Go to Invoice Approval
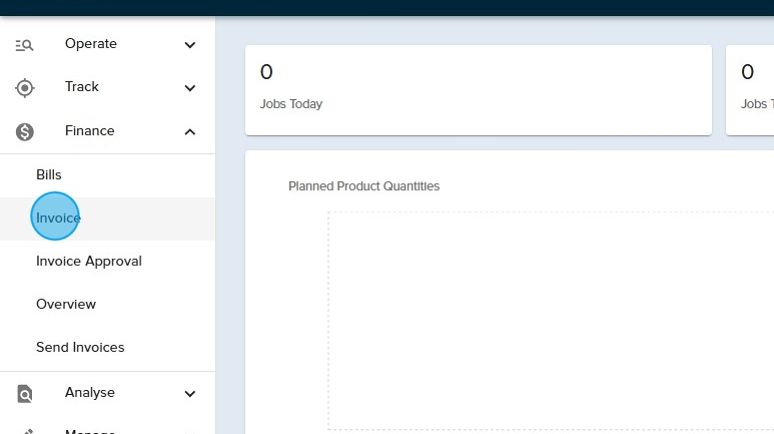774x434 pixels. (x=89, y=261)
